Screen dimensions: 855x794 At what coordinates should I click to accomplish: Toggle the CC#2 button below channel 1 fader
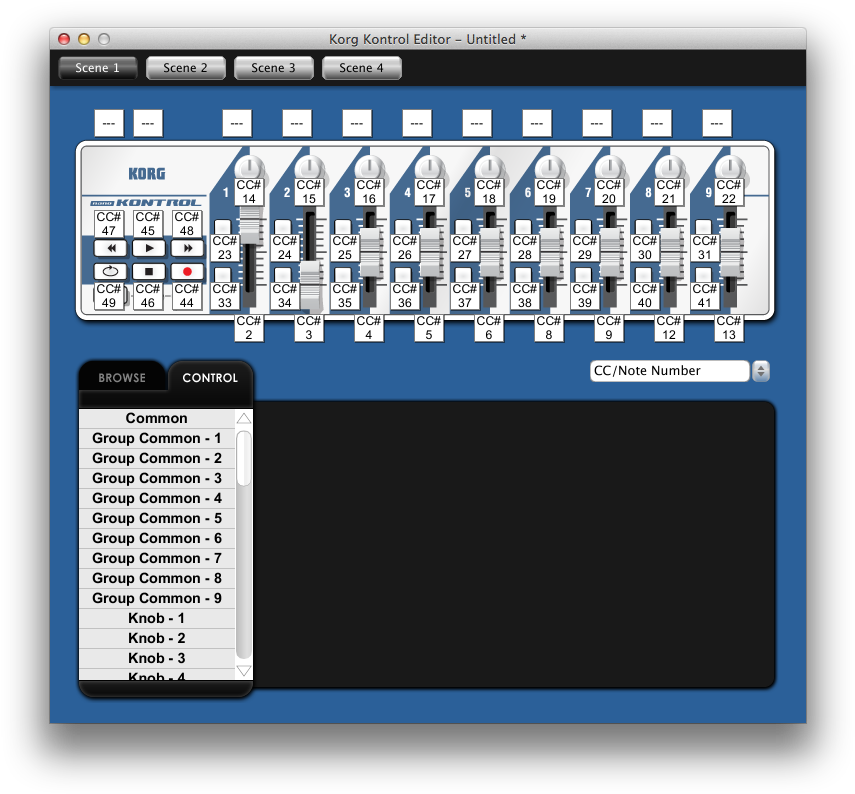point(249,328)
